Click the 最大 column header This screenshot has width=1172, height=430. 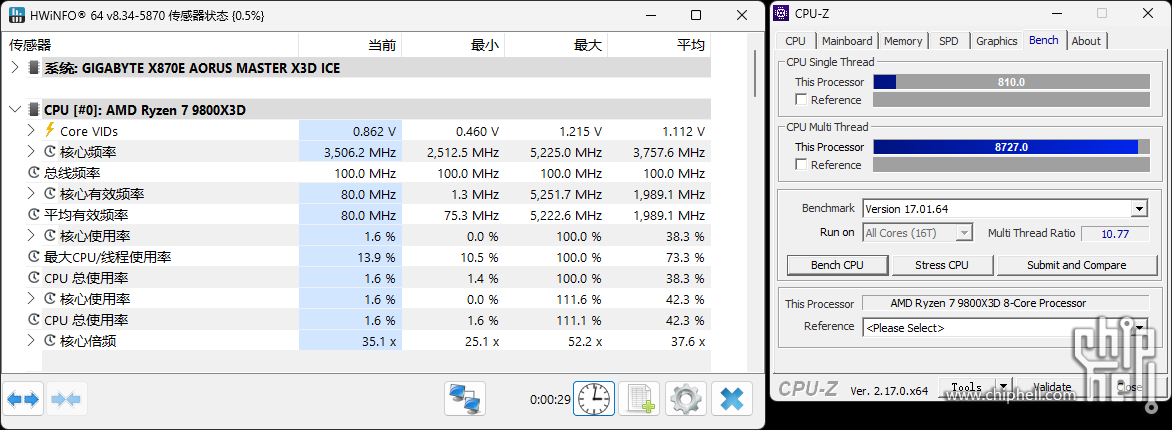587,45
